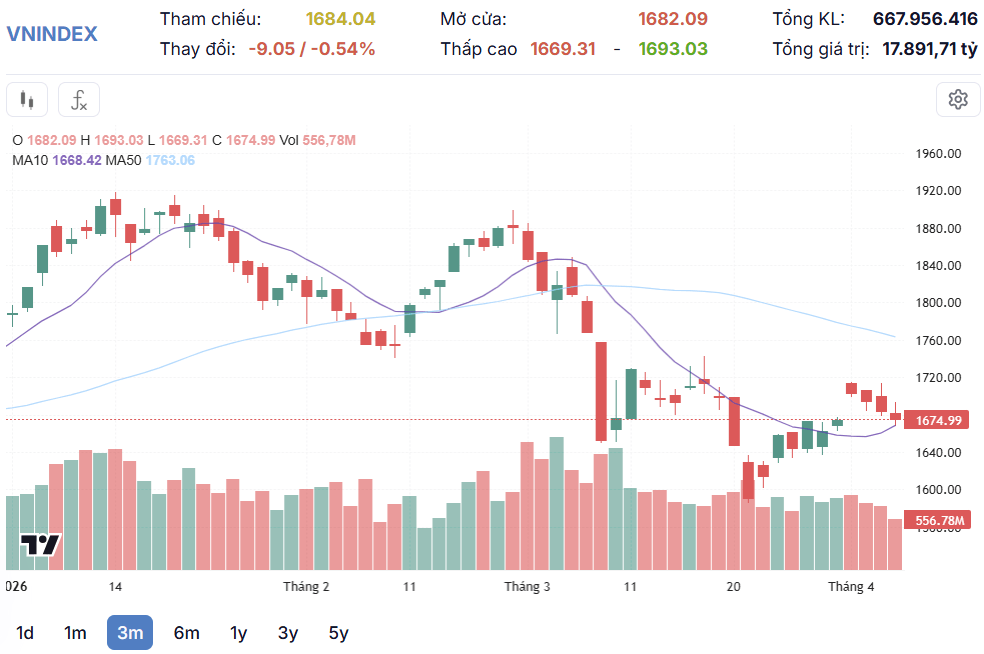Click the Tháng 3 date marker
The image size is (984, 654).
click(x=527, y=587)
